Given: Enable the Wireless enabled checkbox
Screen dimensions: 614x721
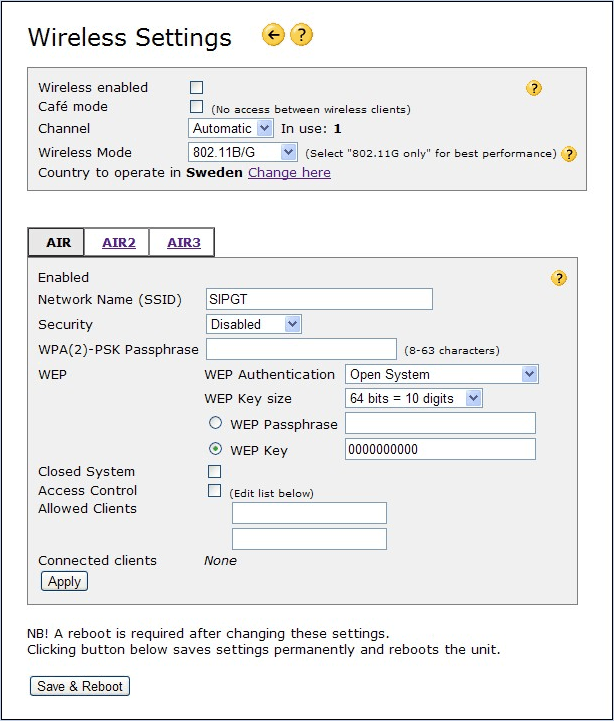Looking at the screenshot, I should coord(197,88).
